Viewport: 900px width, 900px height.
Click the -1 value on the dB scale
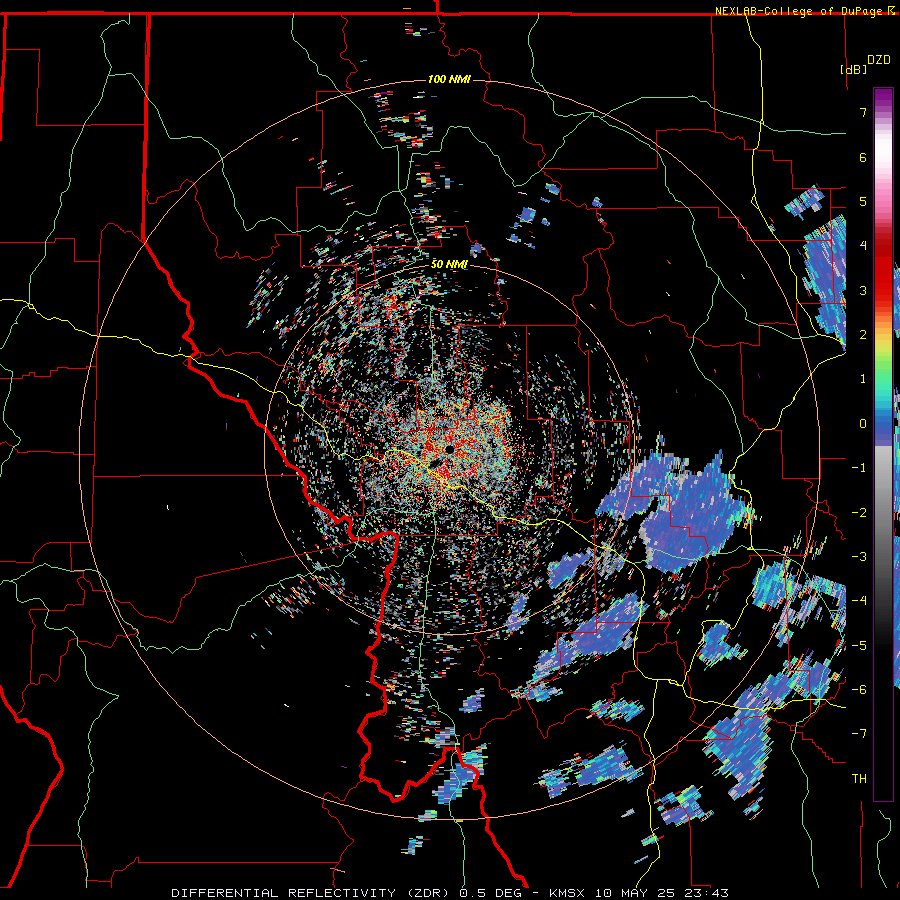coord(859,468)
